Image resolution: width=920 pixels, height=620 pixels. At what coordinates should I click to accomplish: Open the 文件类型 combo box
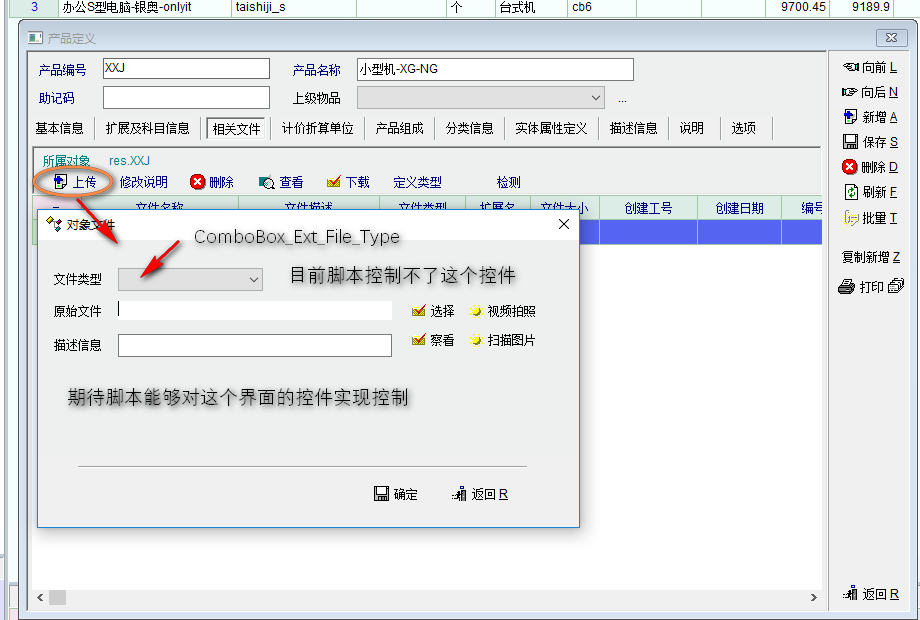pos(190,280)
